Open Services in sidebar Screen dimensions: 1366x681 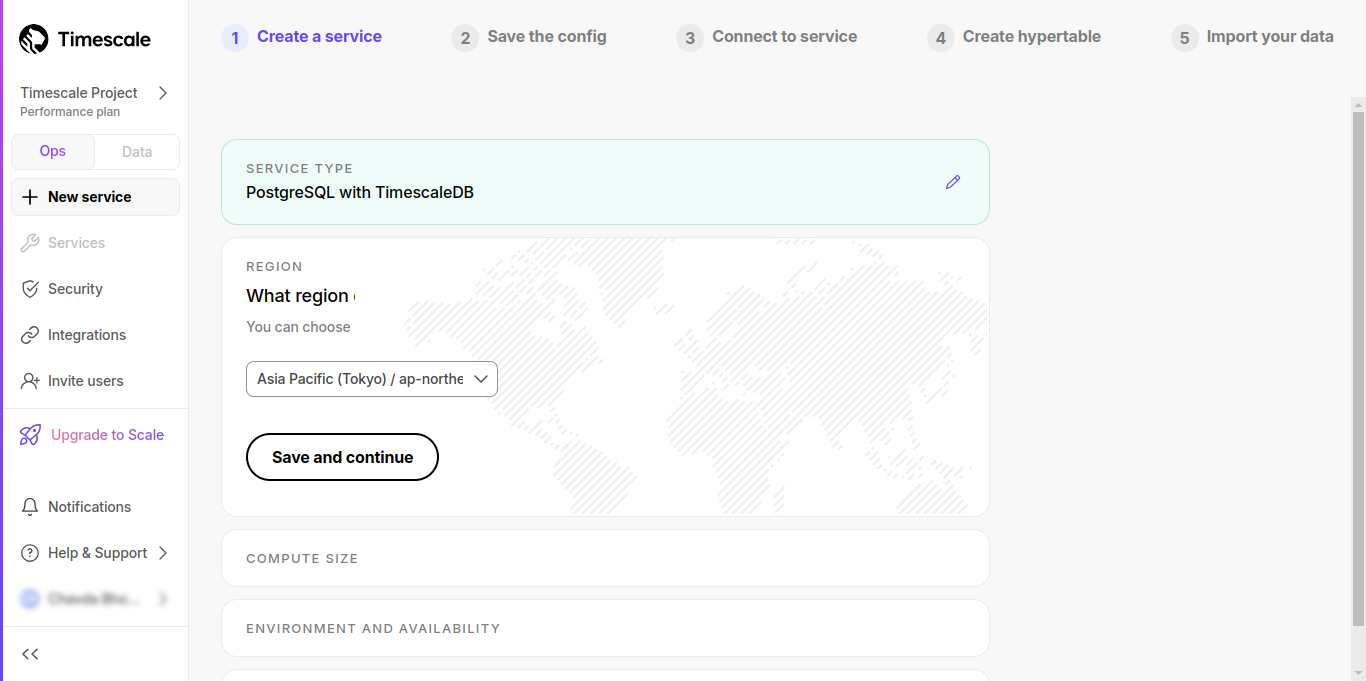[x=95, y=243]
